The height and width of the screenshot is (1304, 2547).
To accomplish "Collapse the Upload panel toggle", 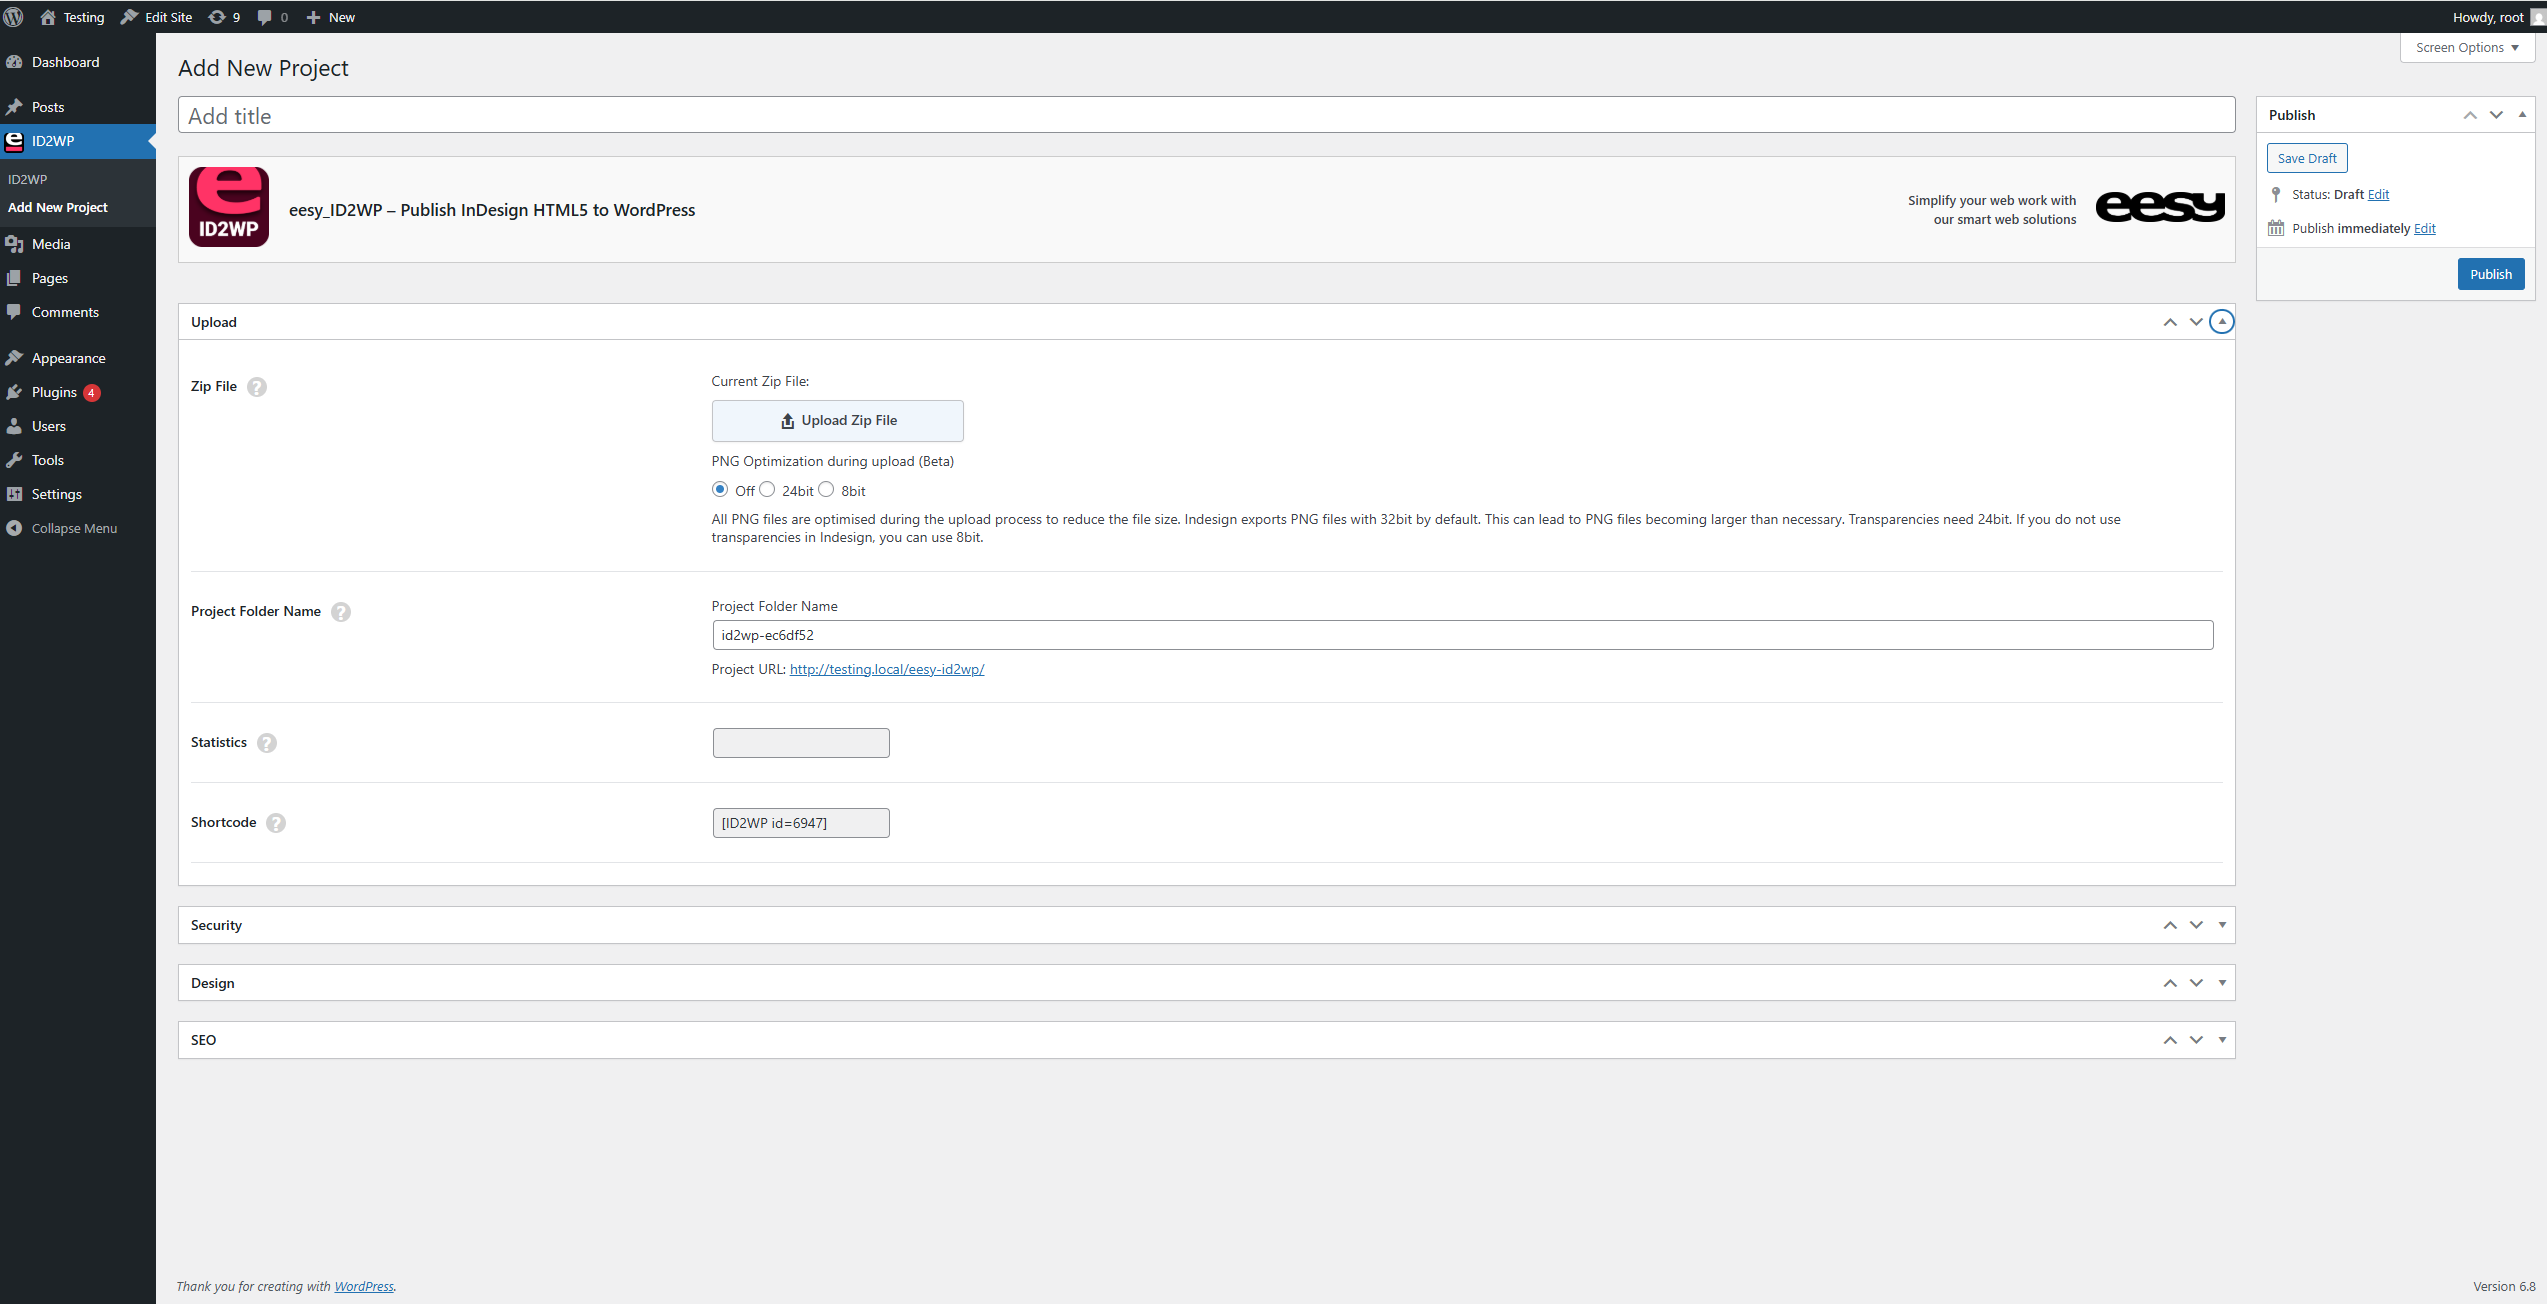I will [x=2222, y=322].
